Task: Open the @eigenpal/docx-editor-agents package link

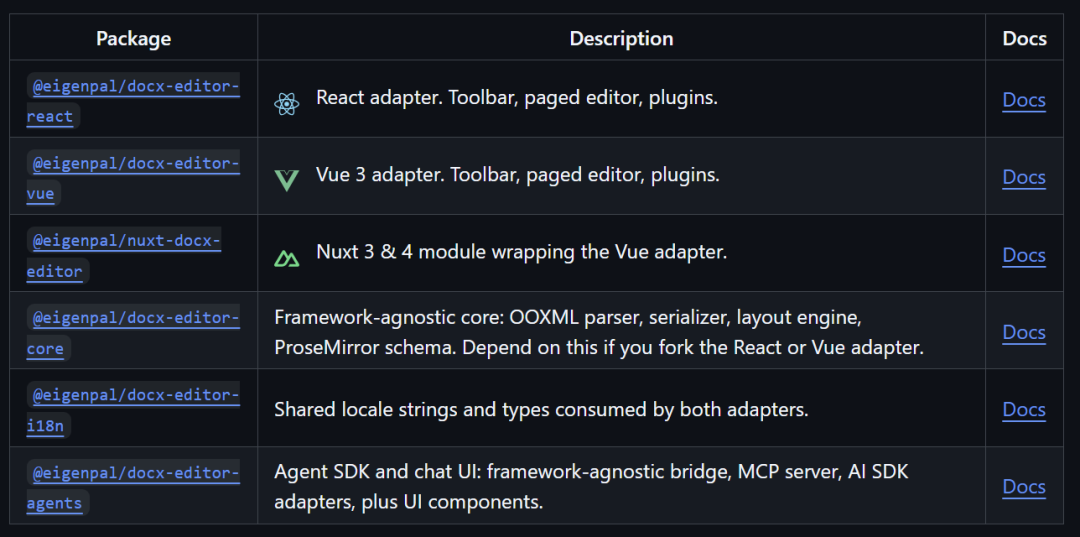Action: [x=133, y=488]
